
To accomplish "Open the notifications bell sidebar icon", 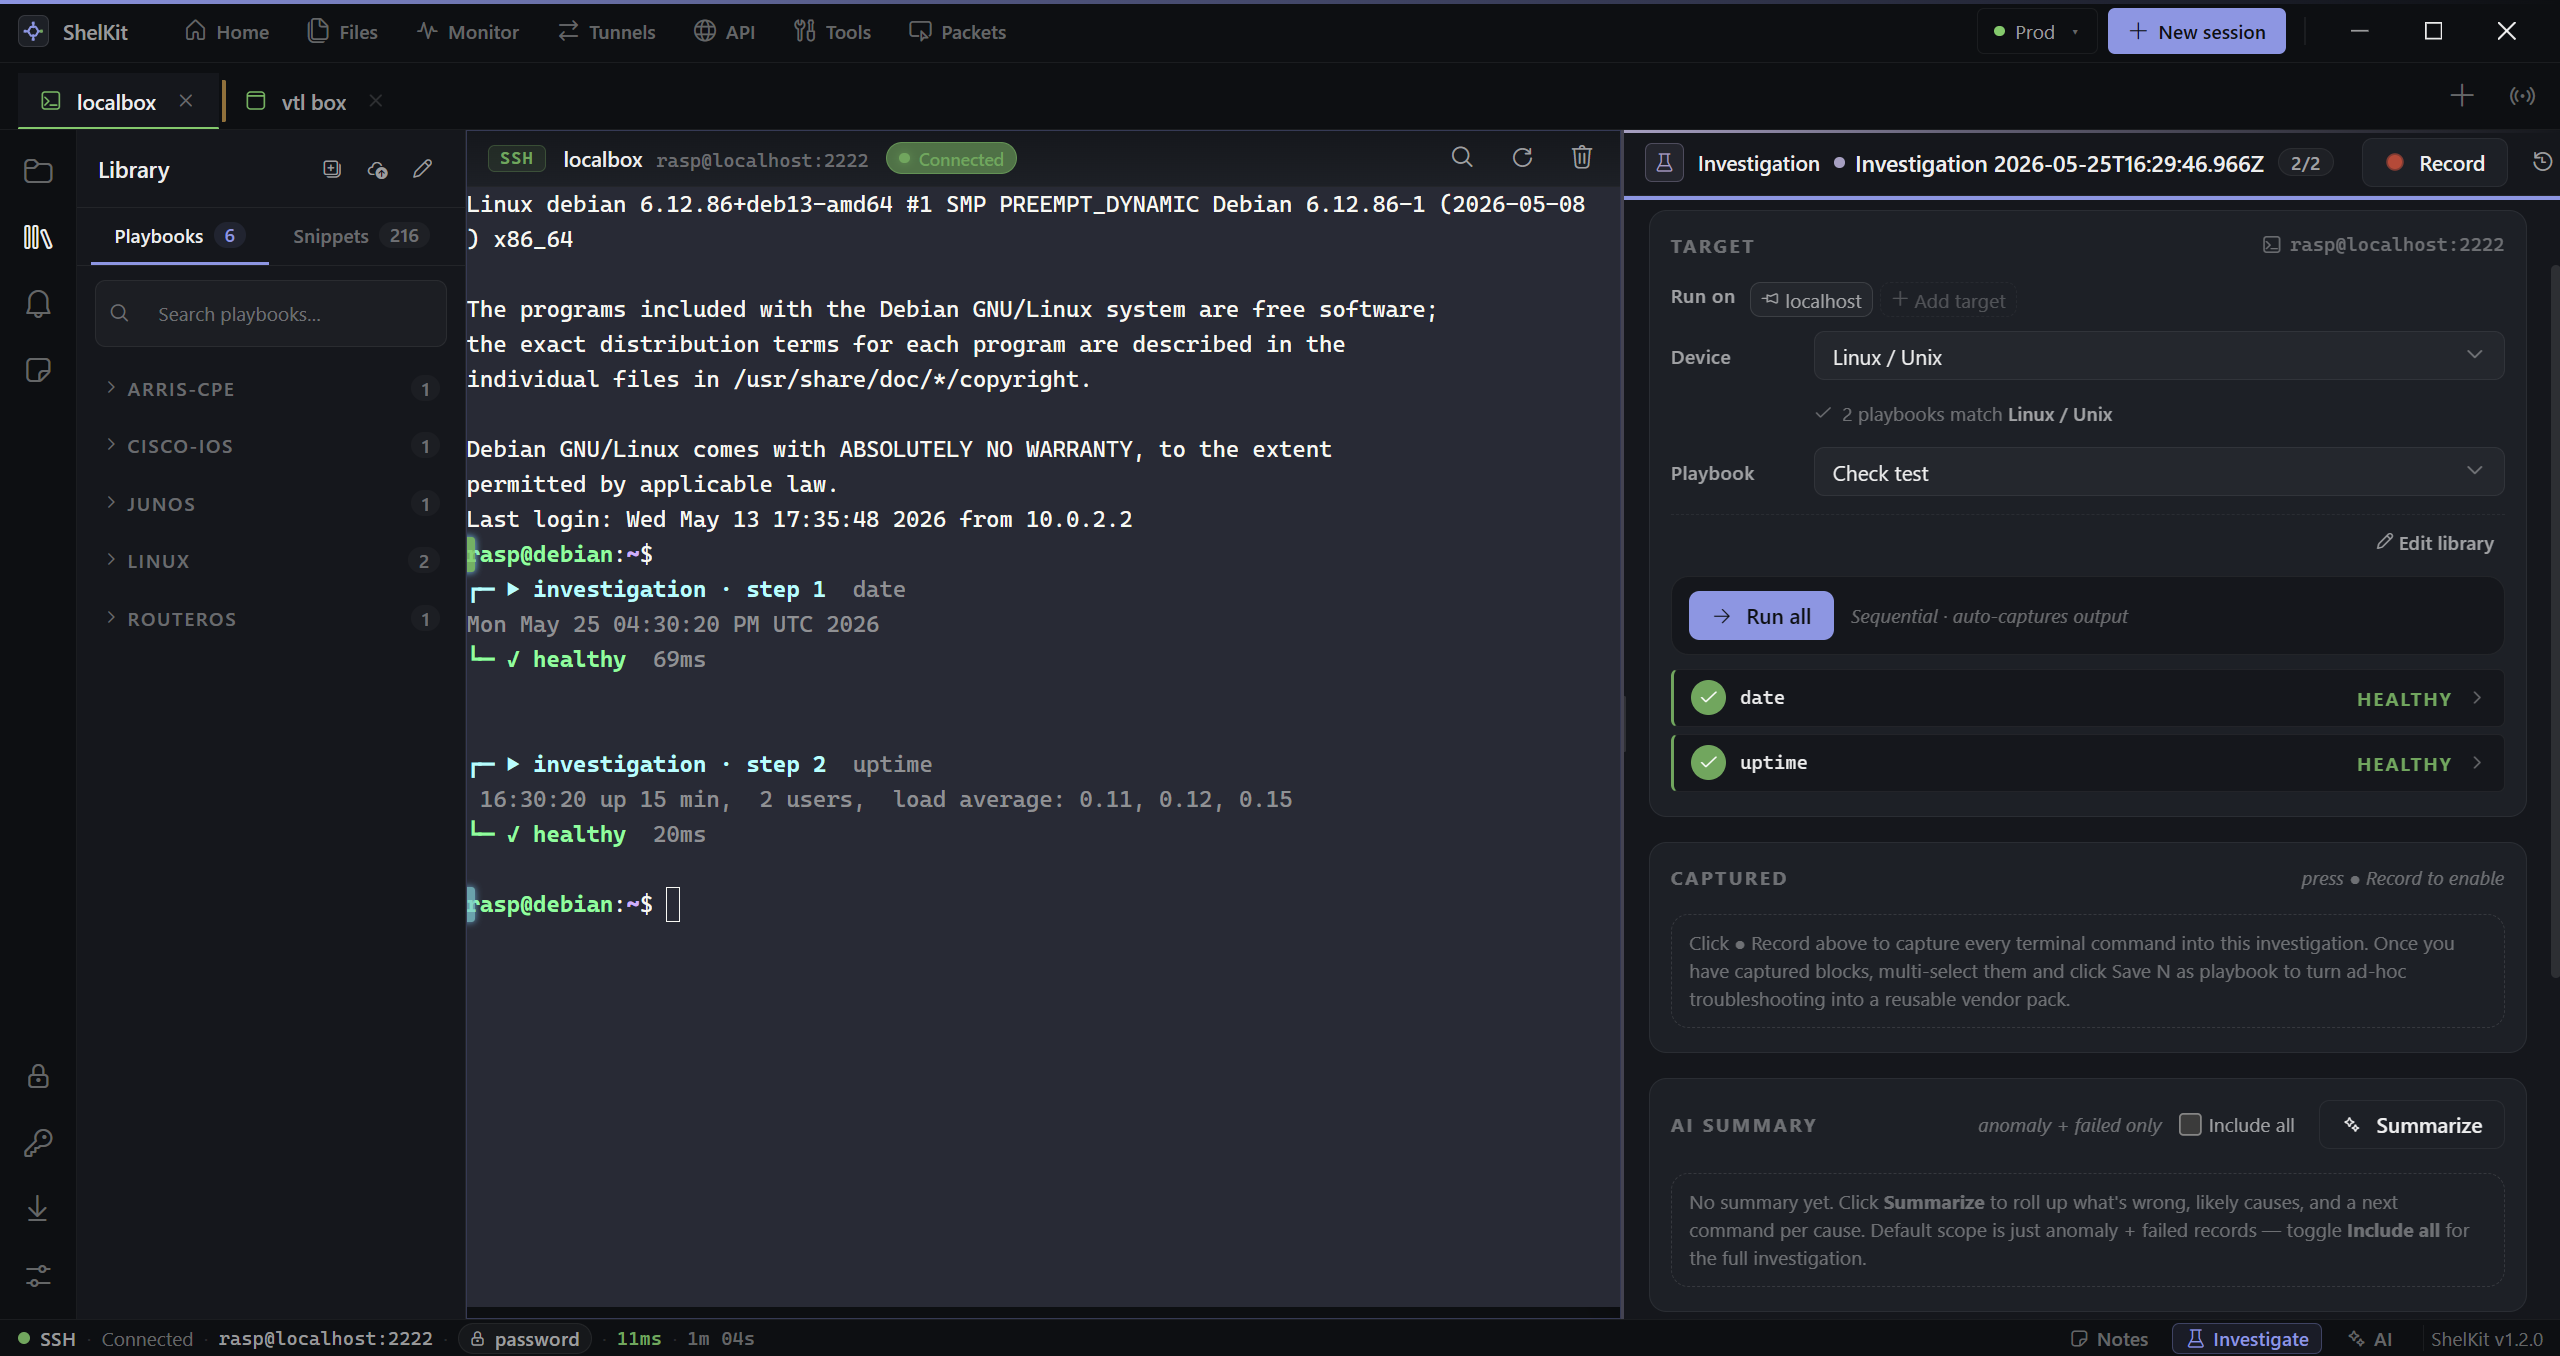I will [x=38, y=304].
